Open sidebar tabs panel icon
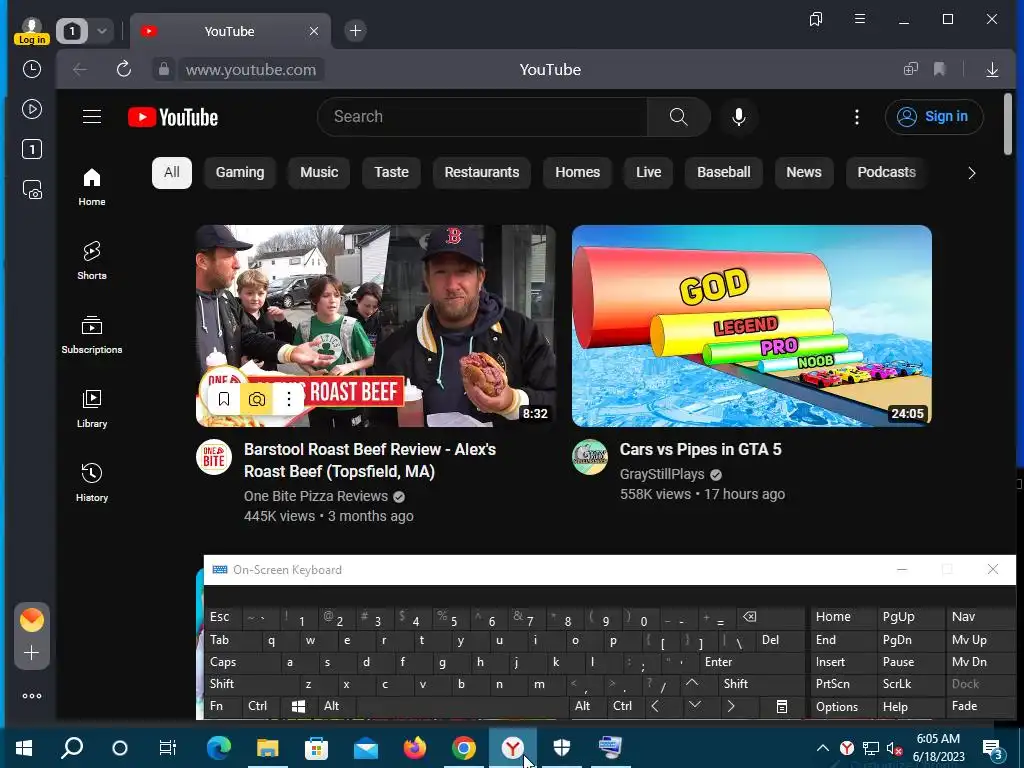Viewport: 1024px width, 768px height. click(31, 149)
